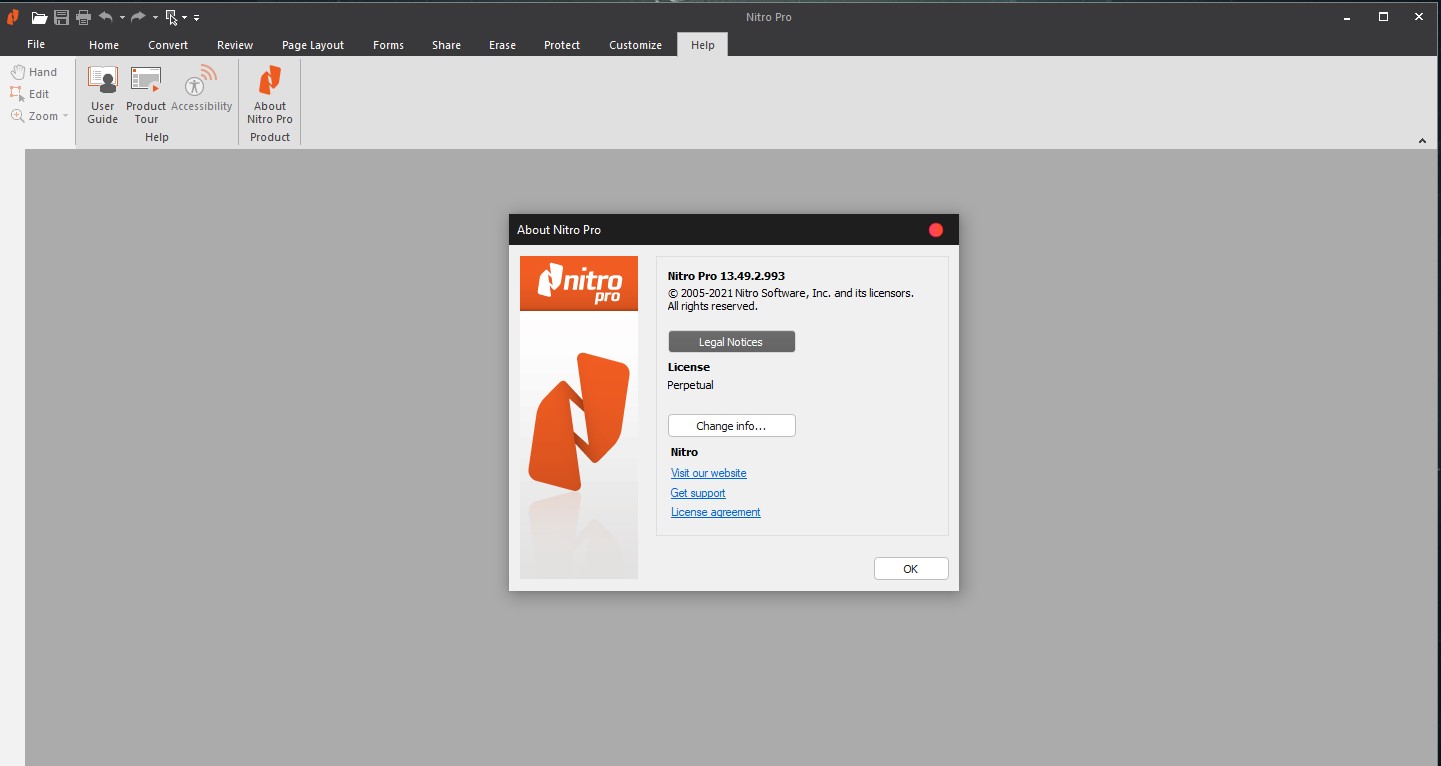Switch to the Page Layout tab
This screenshot has width=1441, height=766.
click(313, 45)
